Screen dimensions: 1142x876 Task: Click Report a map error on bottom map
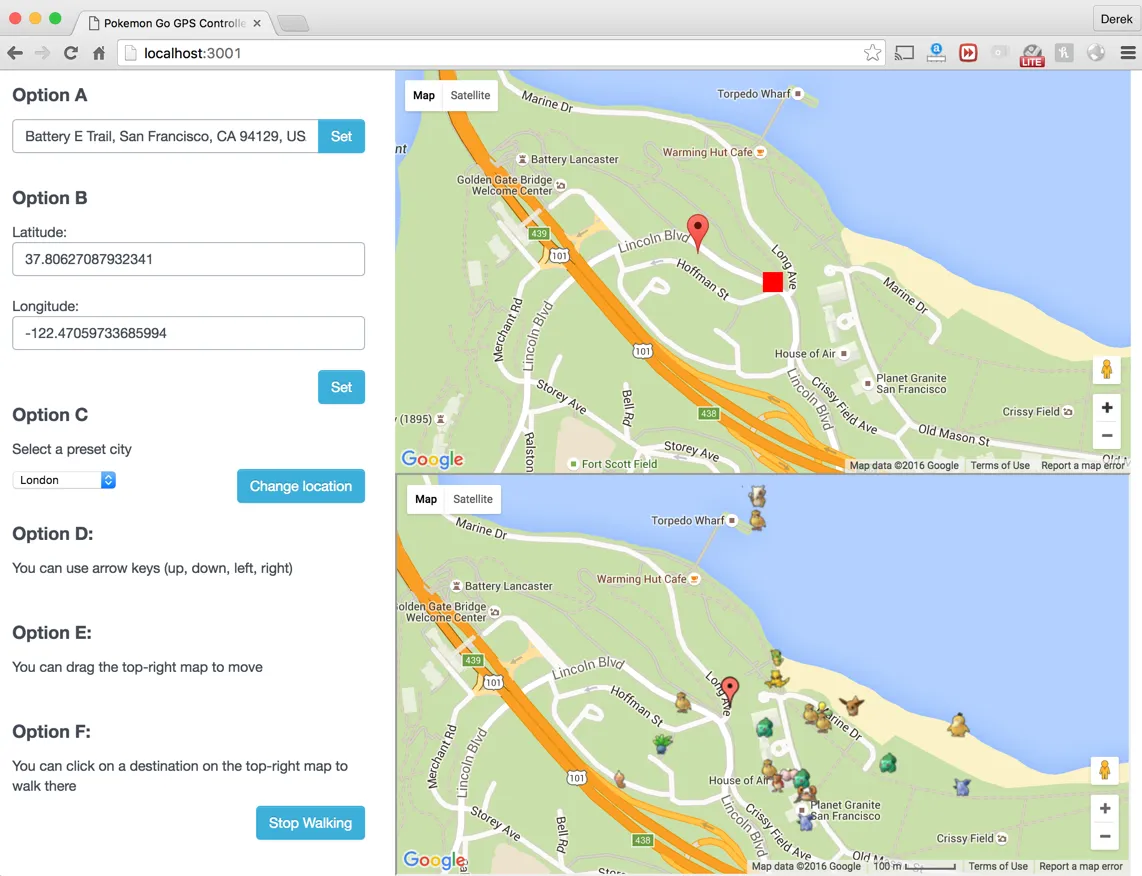pyautogui.click(x=1081, y=867)
